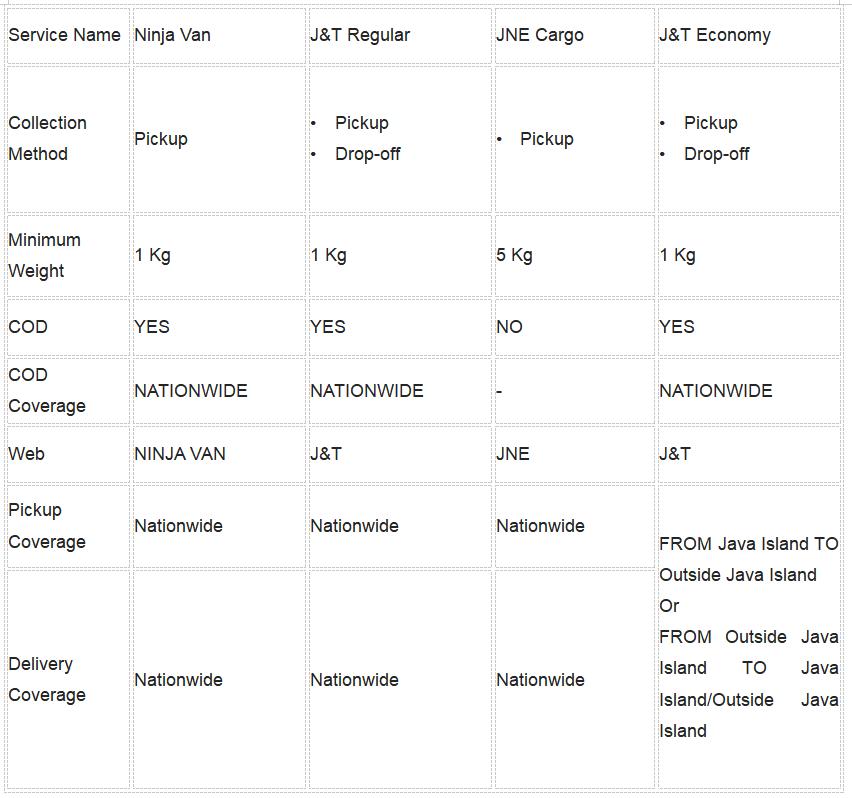Select the "J&T Regular" column header
This screenshot has width=852, height=798.
point(360,35)
